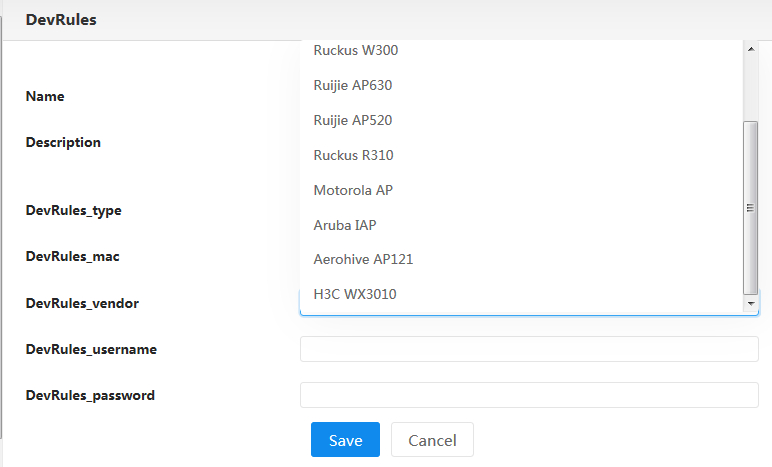Select Aruba IAP option
The image size is (772, 467).
coord(521,225)
